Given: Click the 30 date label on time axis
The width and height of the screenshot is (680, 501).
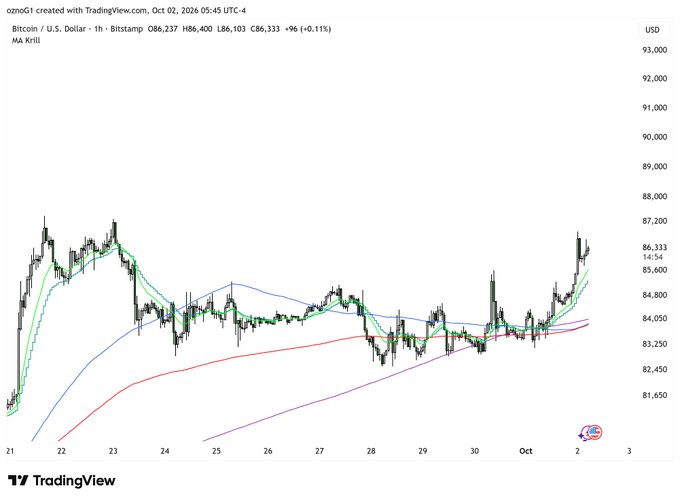Looking at the screenshot, I should point(474,451).
